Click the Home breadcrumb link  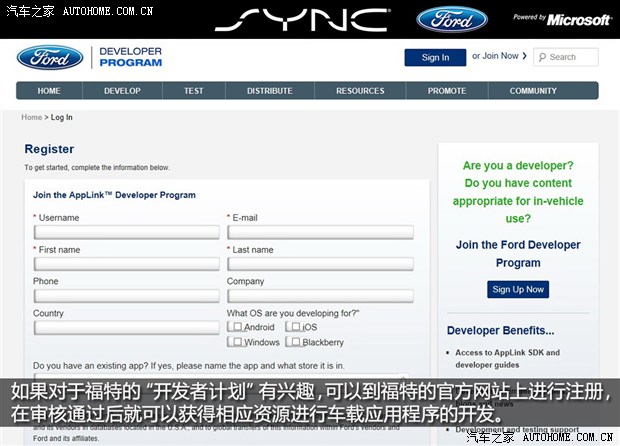(x=32, y=118)
